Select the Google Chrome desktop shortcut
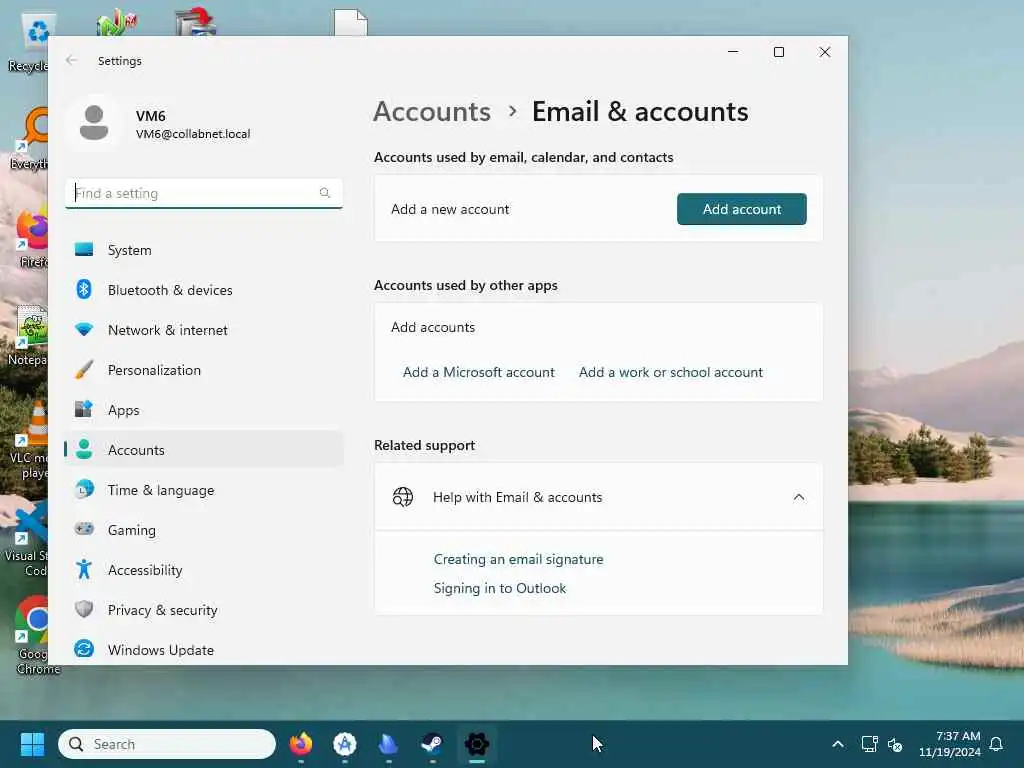 [33, 635]
